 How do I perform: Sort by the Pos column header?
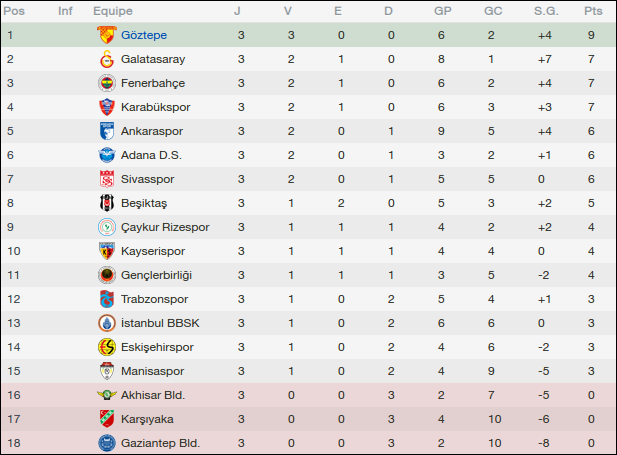click(16, 11)
